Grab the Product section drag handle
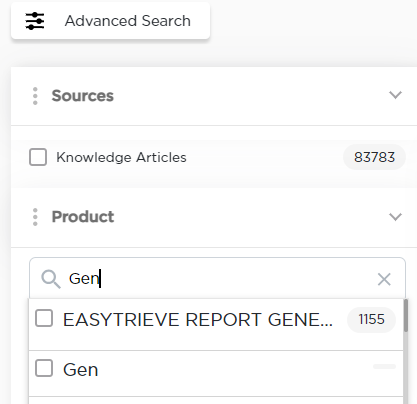 [x=35, y=217]
